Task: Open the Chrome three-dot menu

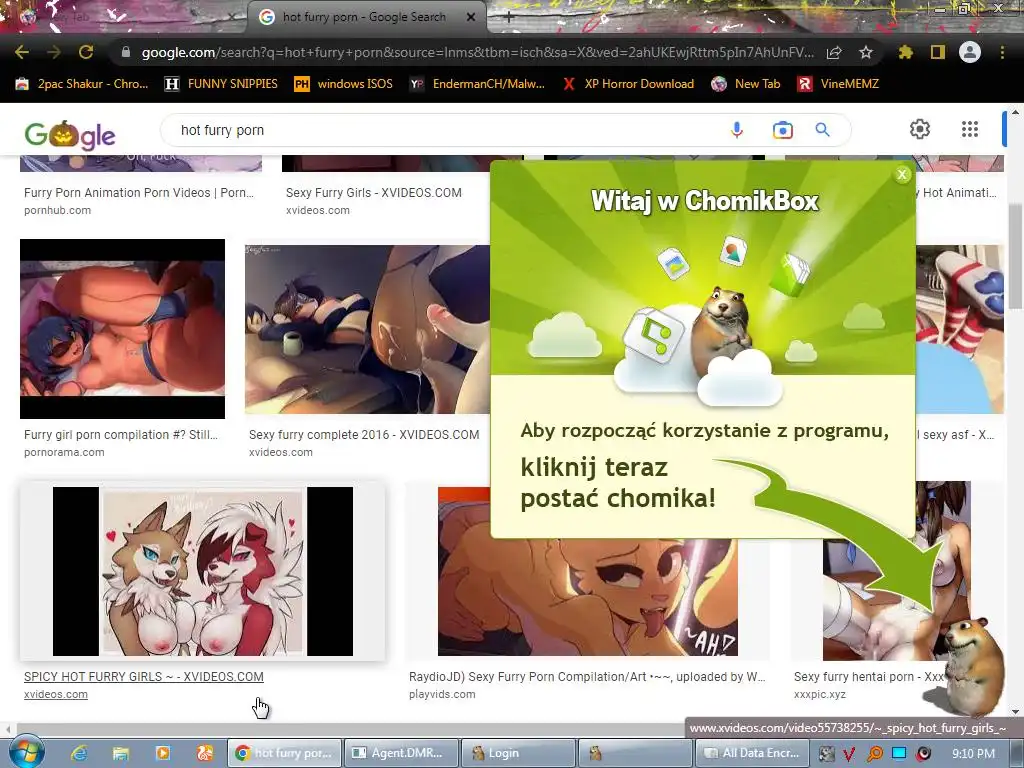Action: pos(1002,52)
